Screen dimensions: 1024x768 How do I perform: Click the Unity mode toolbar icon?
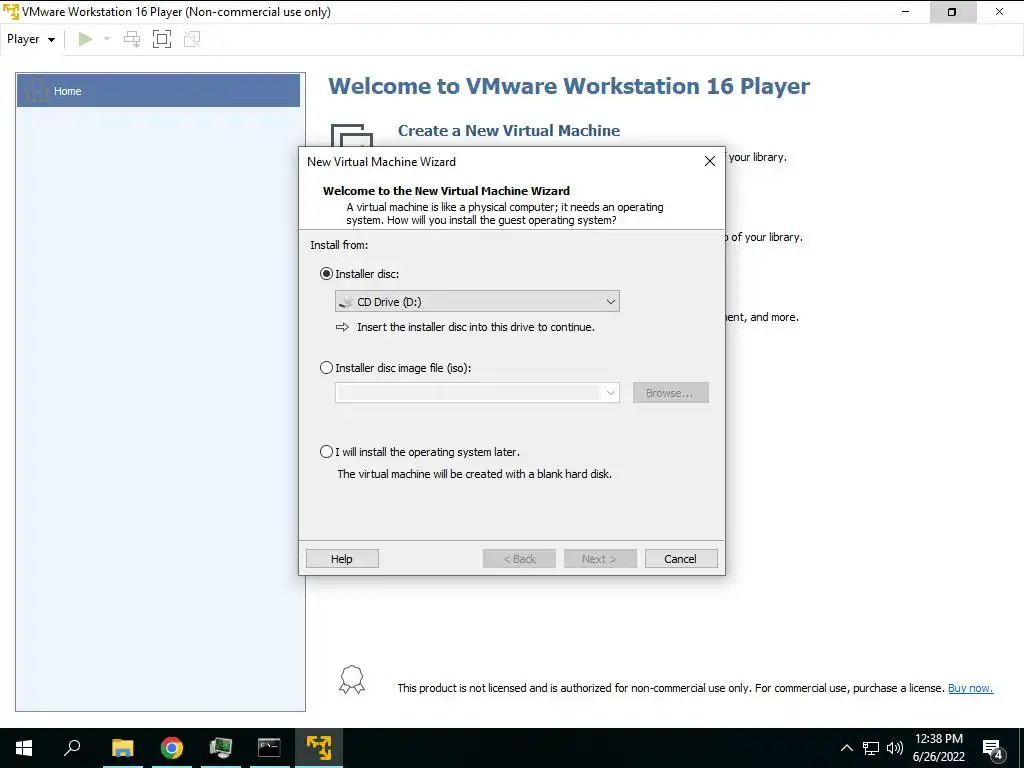(x=192, y=39)
